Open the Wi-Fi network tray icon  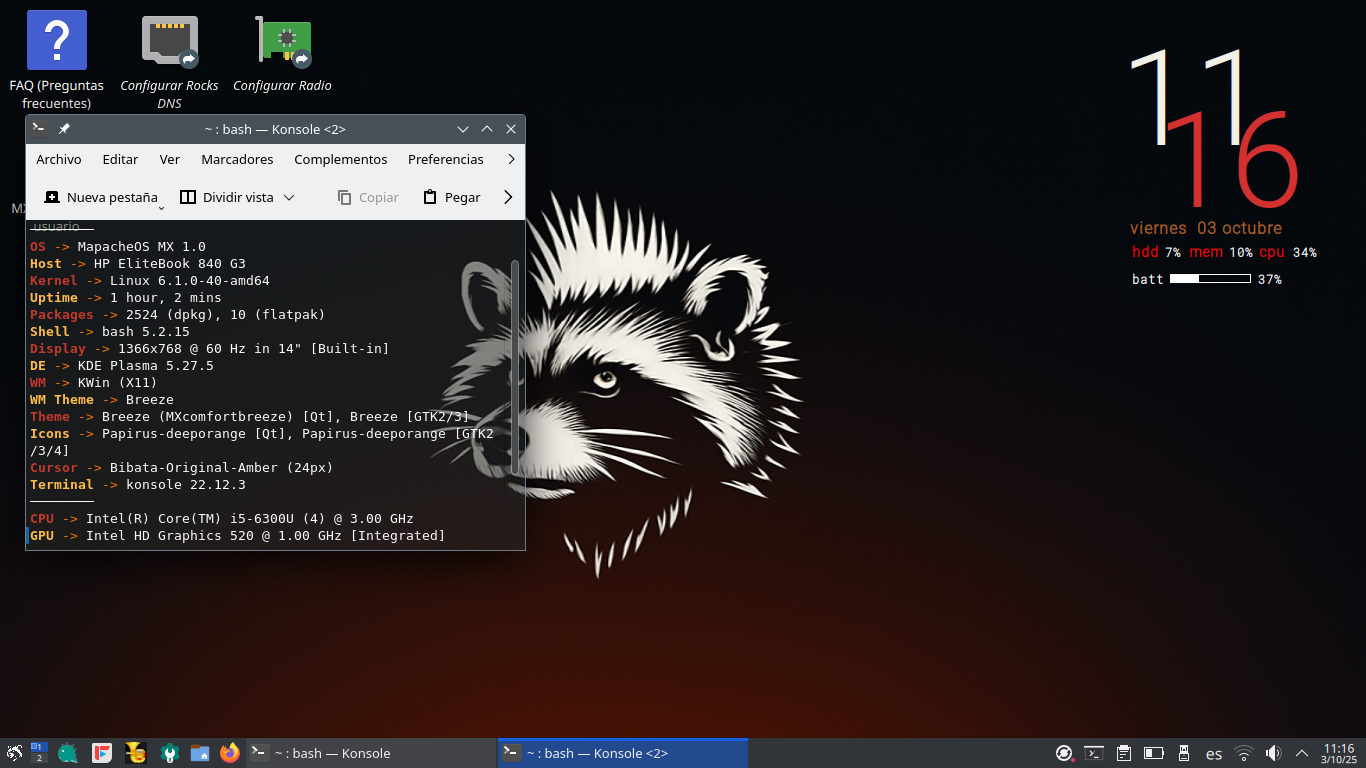coord(1244,753)
